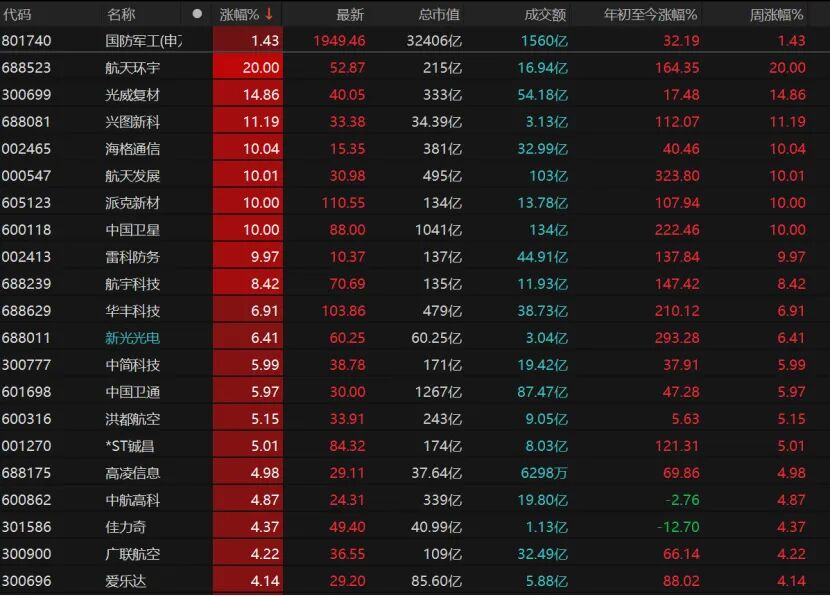Click the *ST铖昌 stock name
The image size is (830, 596).
[132, 446]
